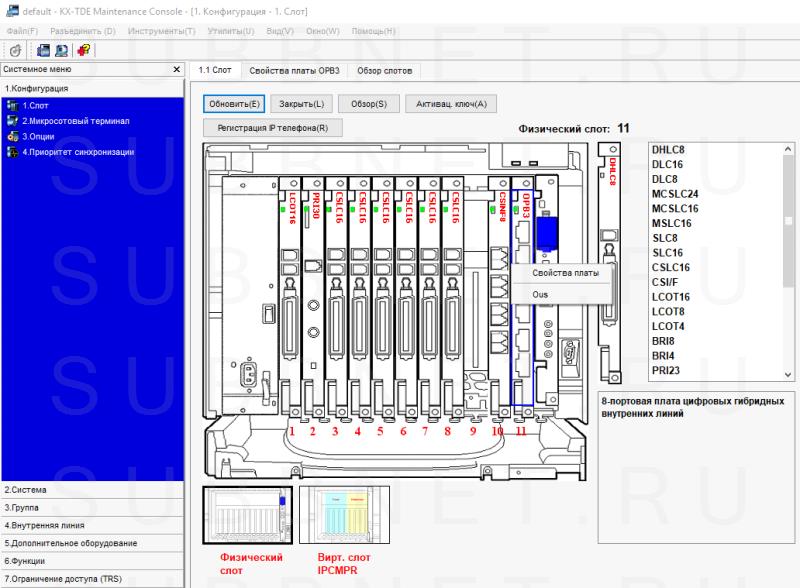
Task: Choose 'Ous' in the context menu
Action: (x=541, y=295)
